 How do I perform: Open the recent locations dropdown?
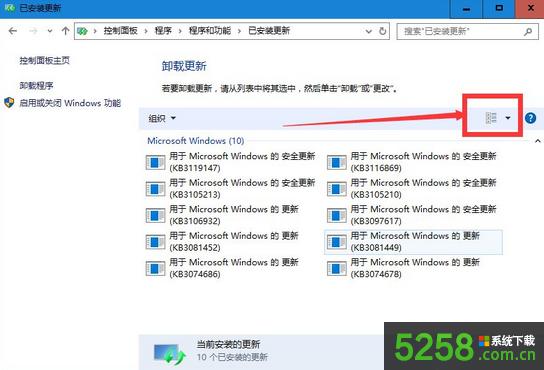(x=50, y=31)
